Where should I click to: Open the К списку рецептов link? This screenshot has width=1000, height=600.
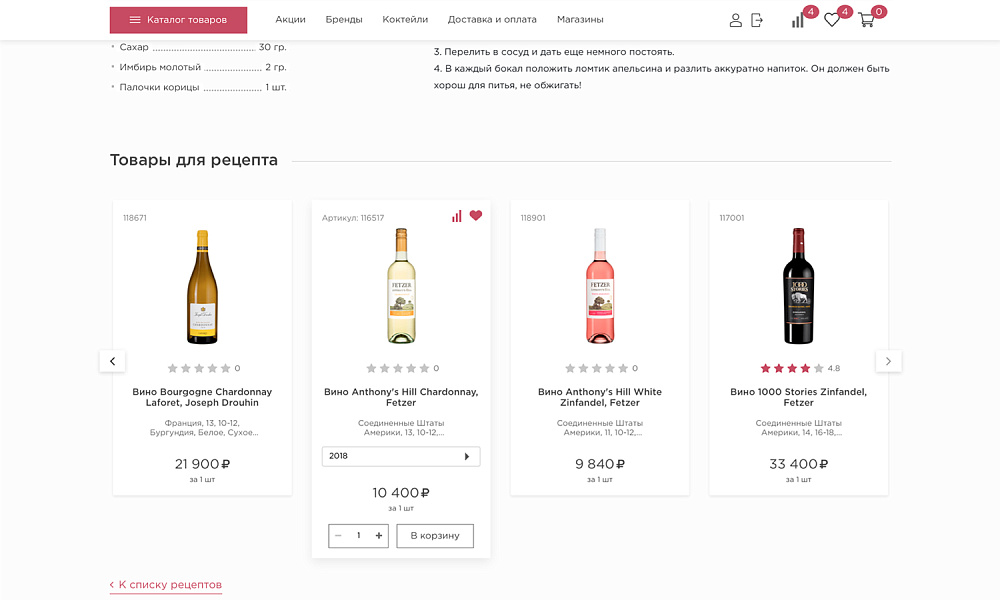pyautogui.click(x=165, y=583)
